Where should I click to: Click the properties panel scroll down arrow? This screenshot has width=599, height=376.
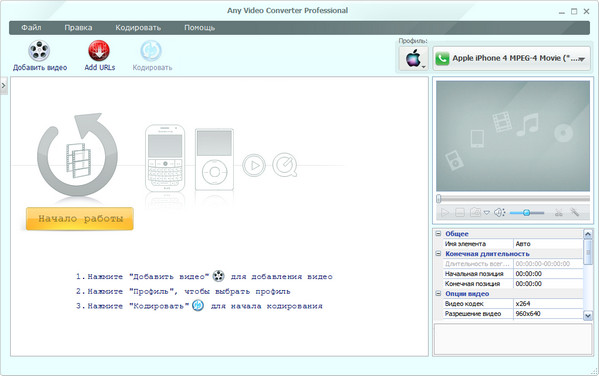tap(588, 316)
